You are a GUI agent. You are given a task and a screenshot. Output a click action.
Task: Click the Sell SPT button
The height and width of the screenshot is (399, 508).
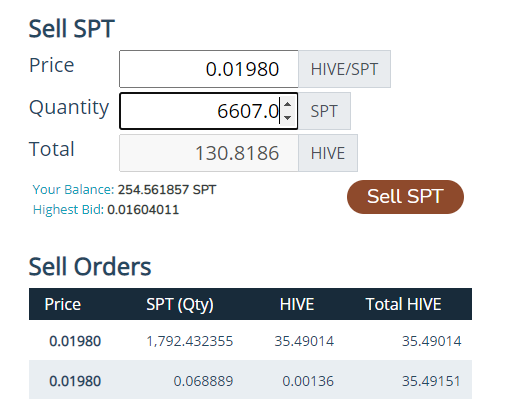pos(405,197)
